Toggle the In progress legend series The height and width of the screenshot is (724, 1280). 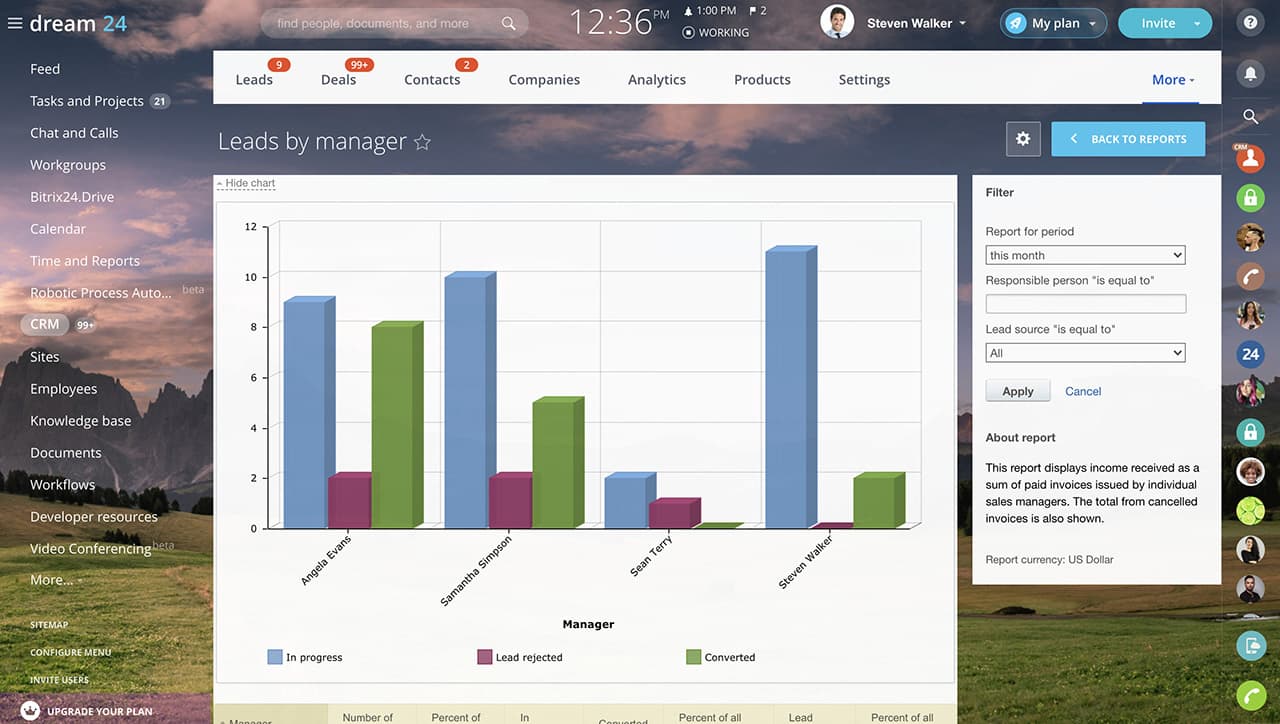pos(304,657)
